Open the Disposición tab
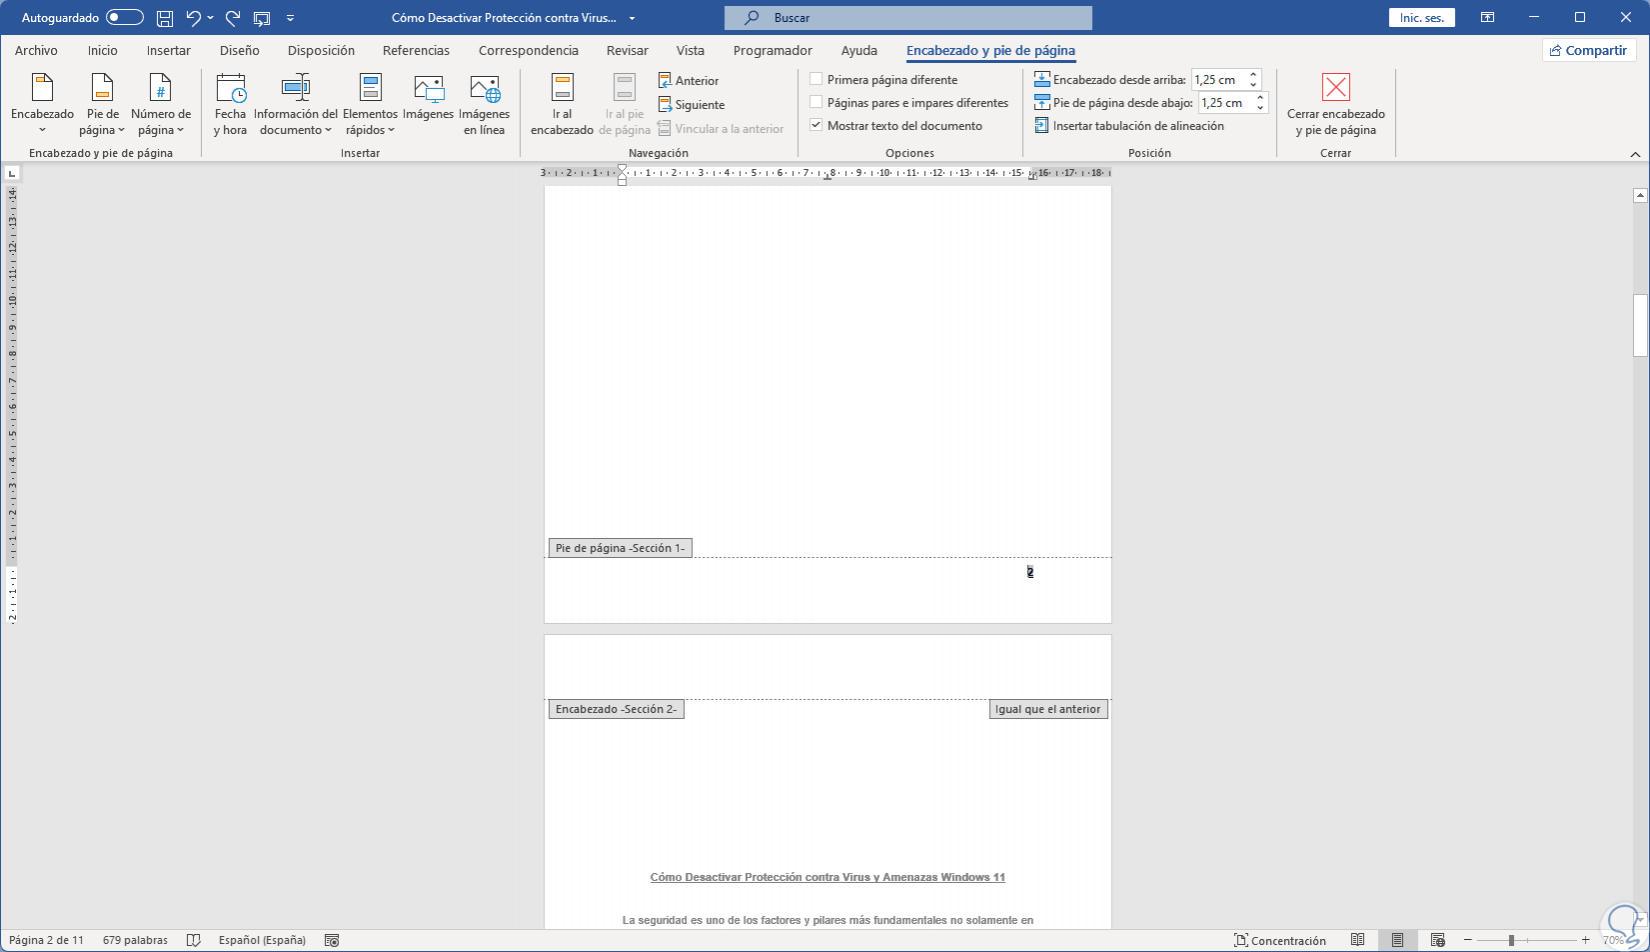The width and height of the screenshot is (1650, 952). [x=321, y=50]
